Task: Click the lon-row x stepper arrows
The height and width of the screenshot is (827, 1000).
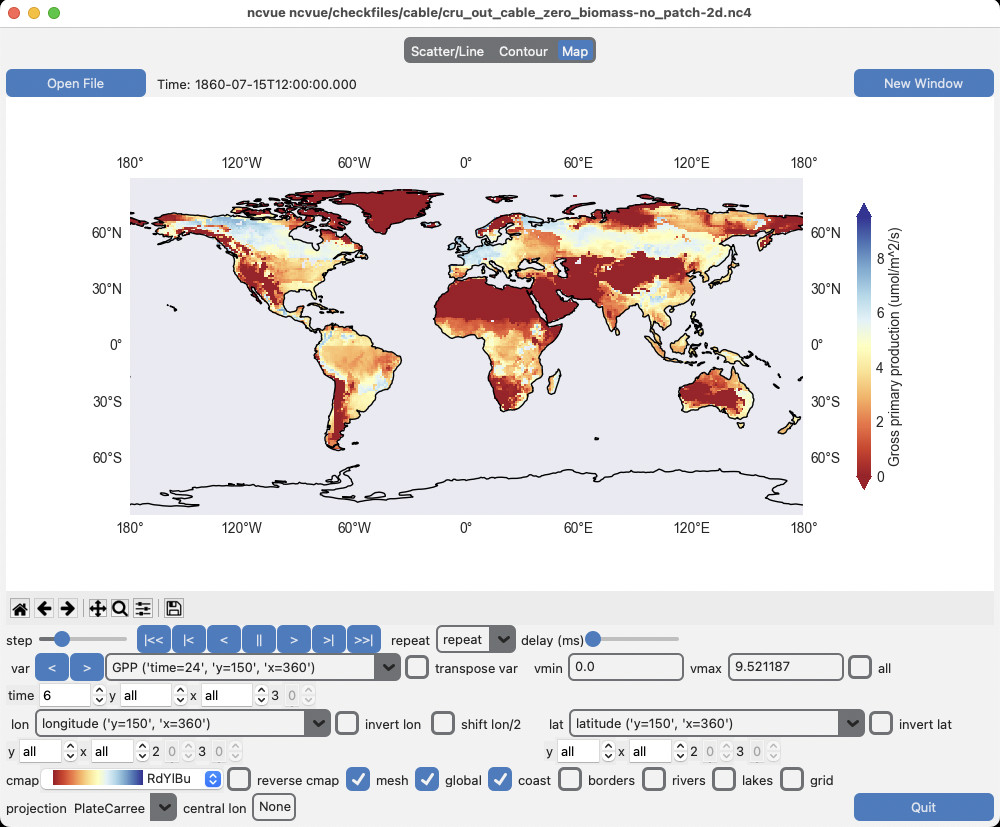Action: [x=142, y=751]
